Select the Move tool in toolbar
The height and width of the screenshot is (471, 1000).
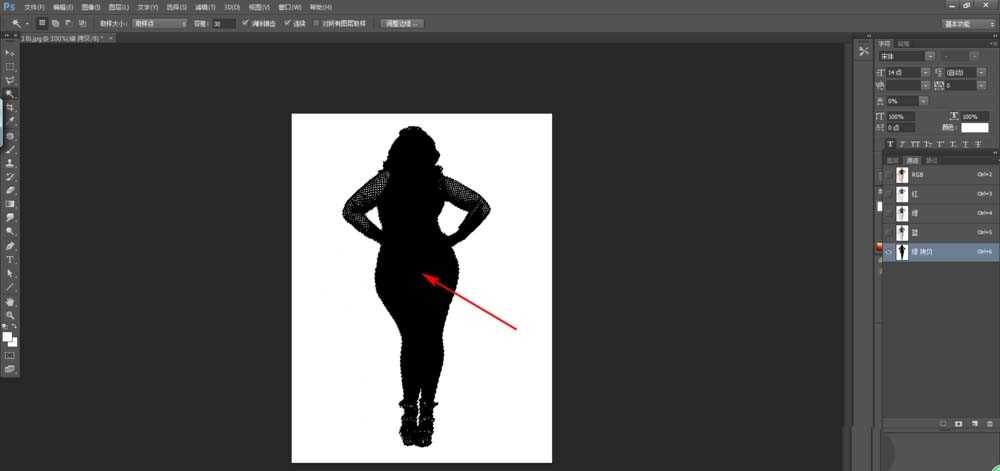(x=10, y=53)
